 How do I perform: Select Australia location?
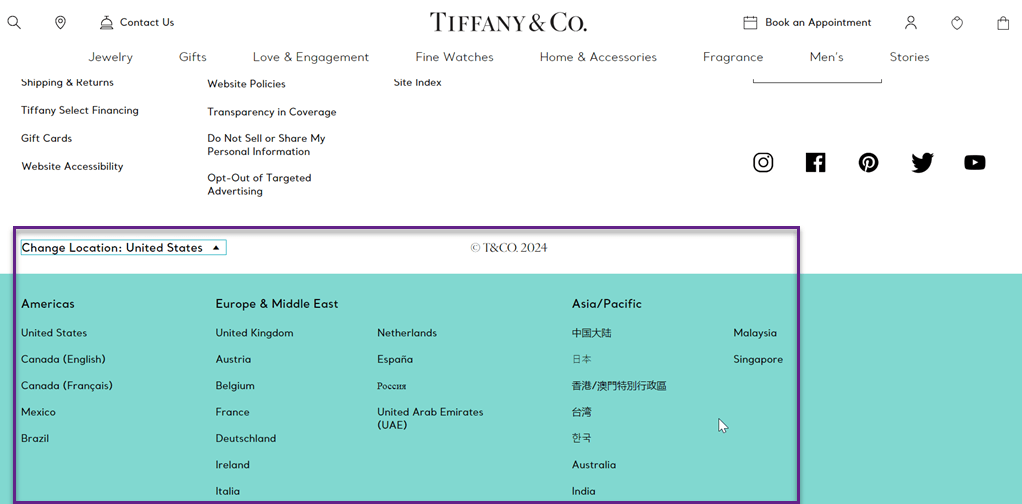(x=594, y=465)
